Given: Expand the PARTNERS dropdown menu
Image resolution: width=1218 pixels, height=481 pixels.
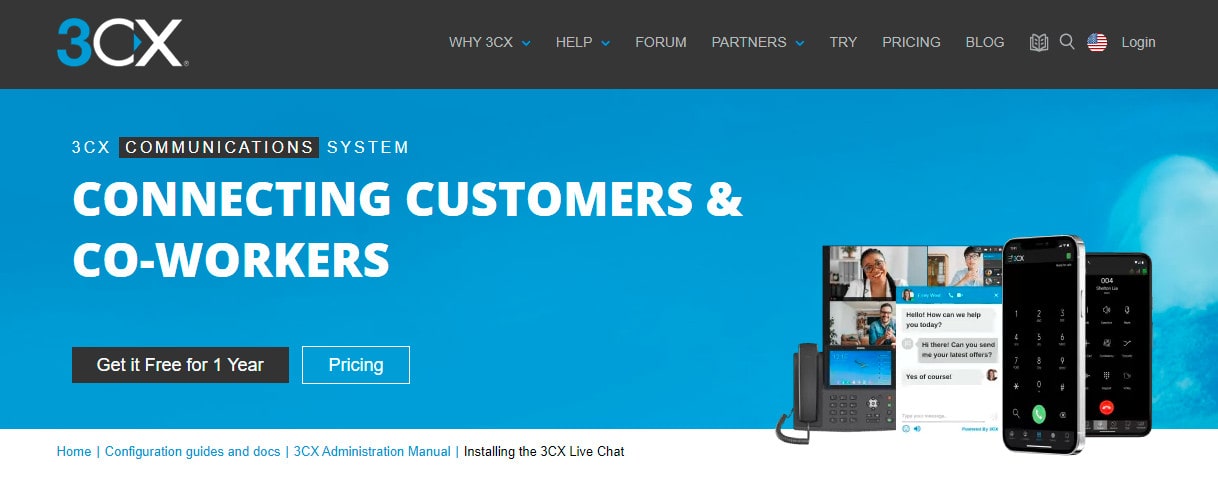Looking at the screenshot, I should tap(758, 42).
